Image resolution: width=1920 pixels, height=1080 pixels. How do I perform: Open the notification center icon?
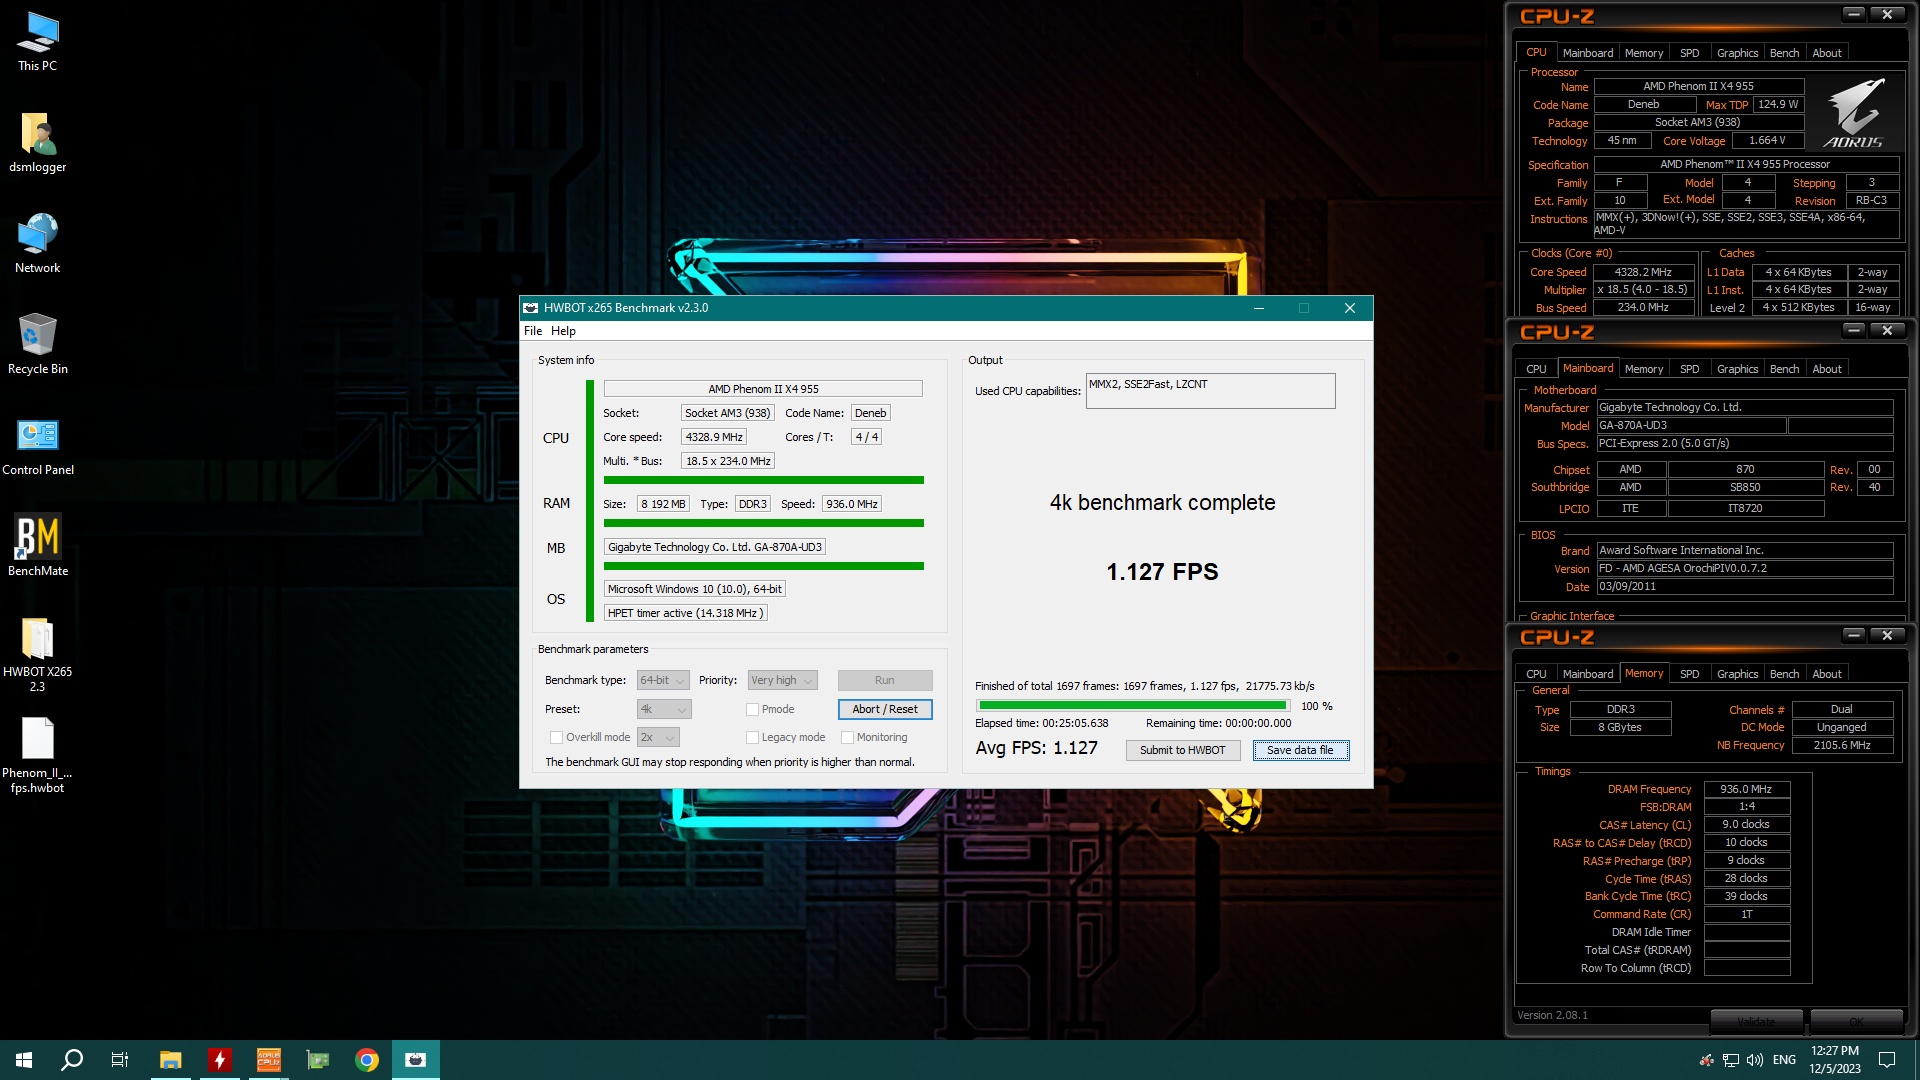point(1887,1060)
